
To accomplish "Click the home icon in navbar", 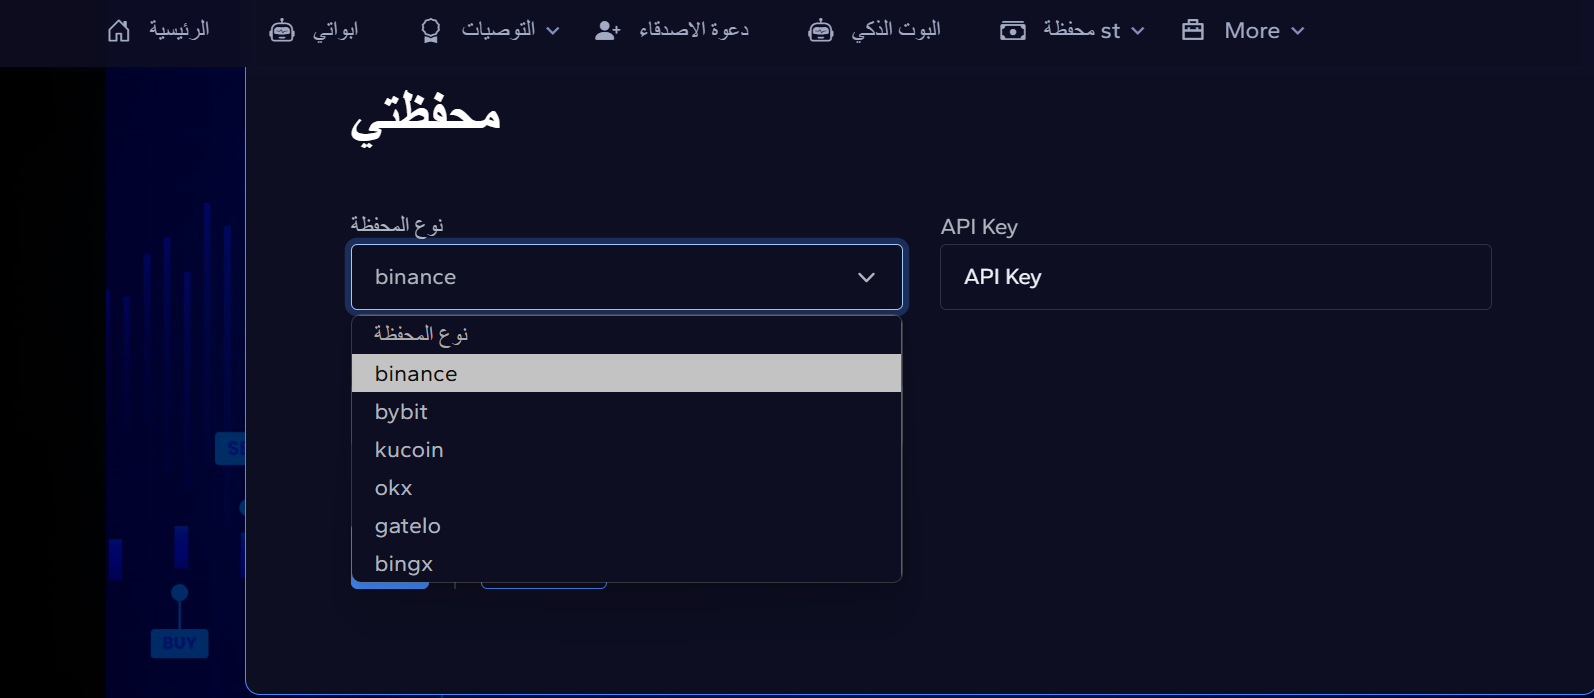I will point(119,31).
